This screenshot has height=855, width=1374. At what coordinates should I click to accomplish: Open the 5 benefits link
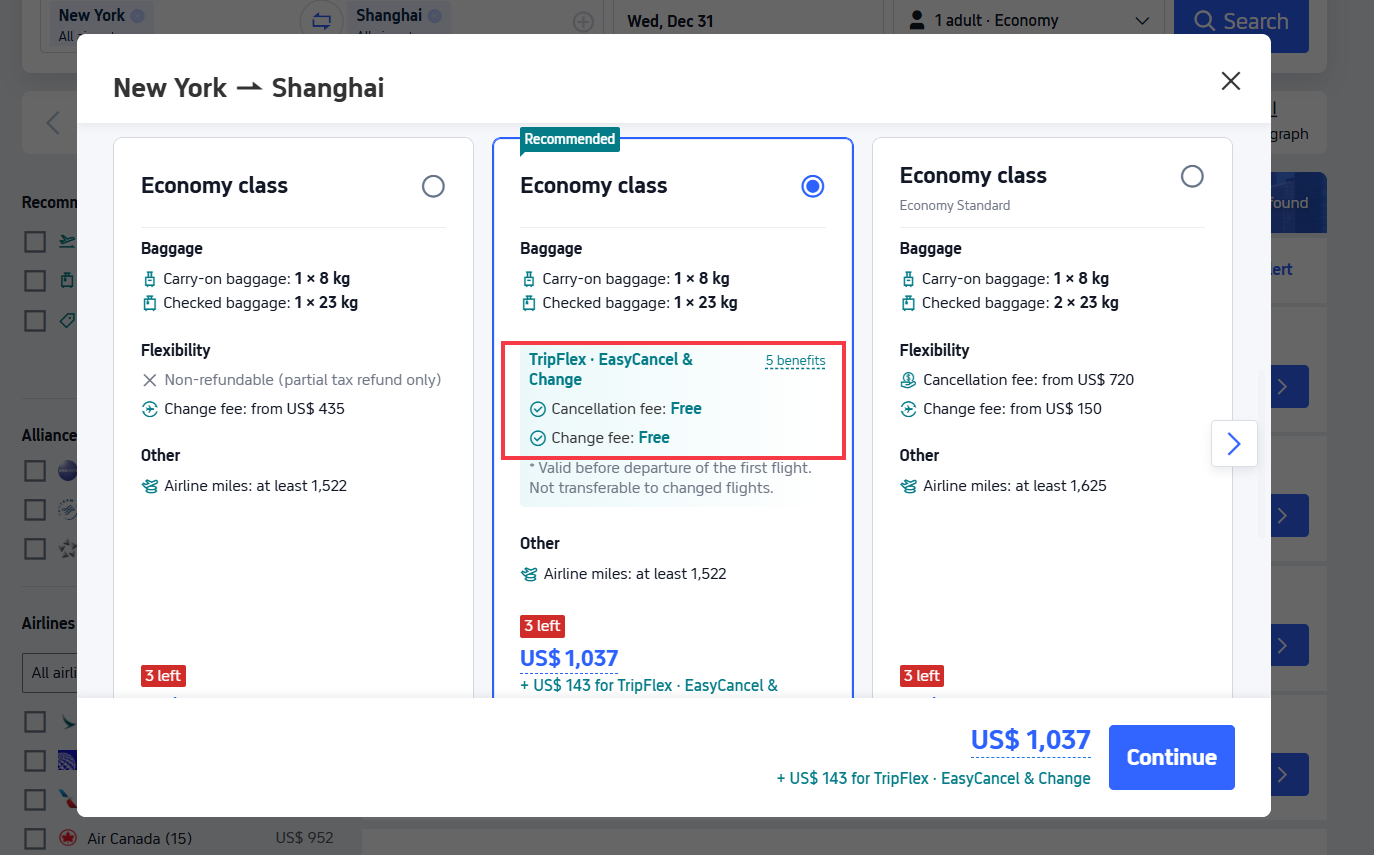(795, 360)
